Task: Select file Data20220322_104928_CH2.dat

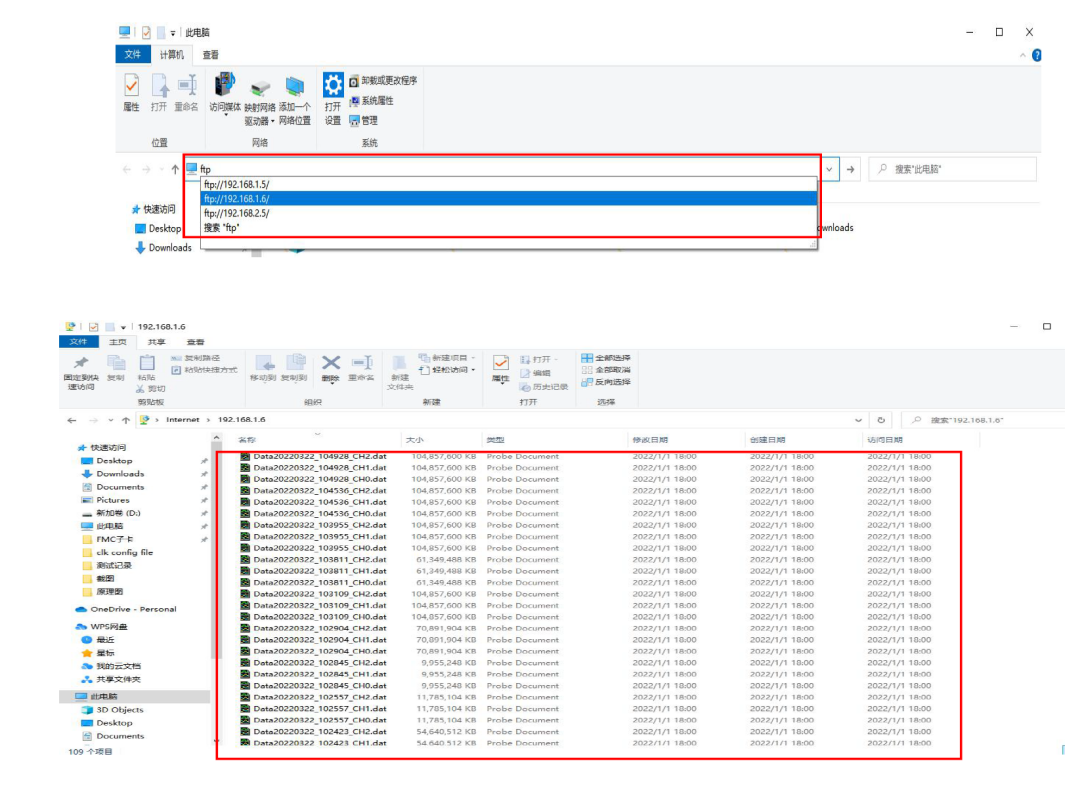Action: tap(319, 456)
